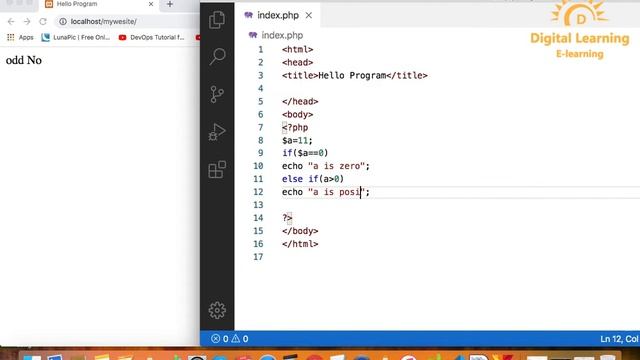The height and width of the screenshot is (360, 640).
Task: Open the Run and Debug view
Action: [x=217, y=132]
